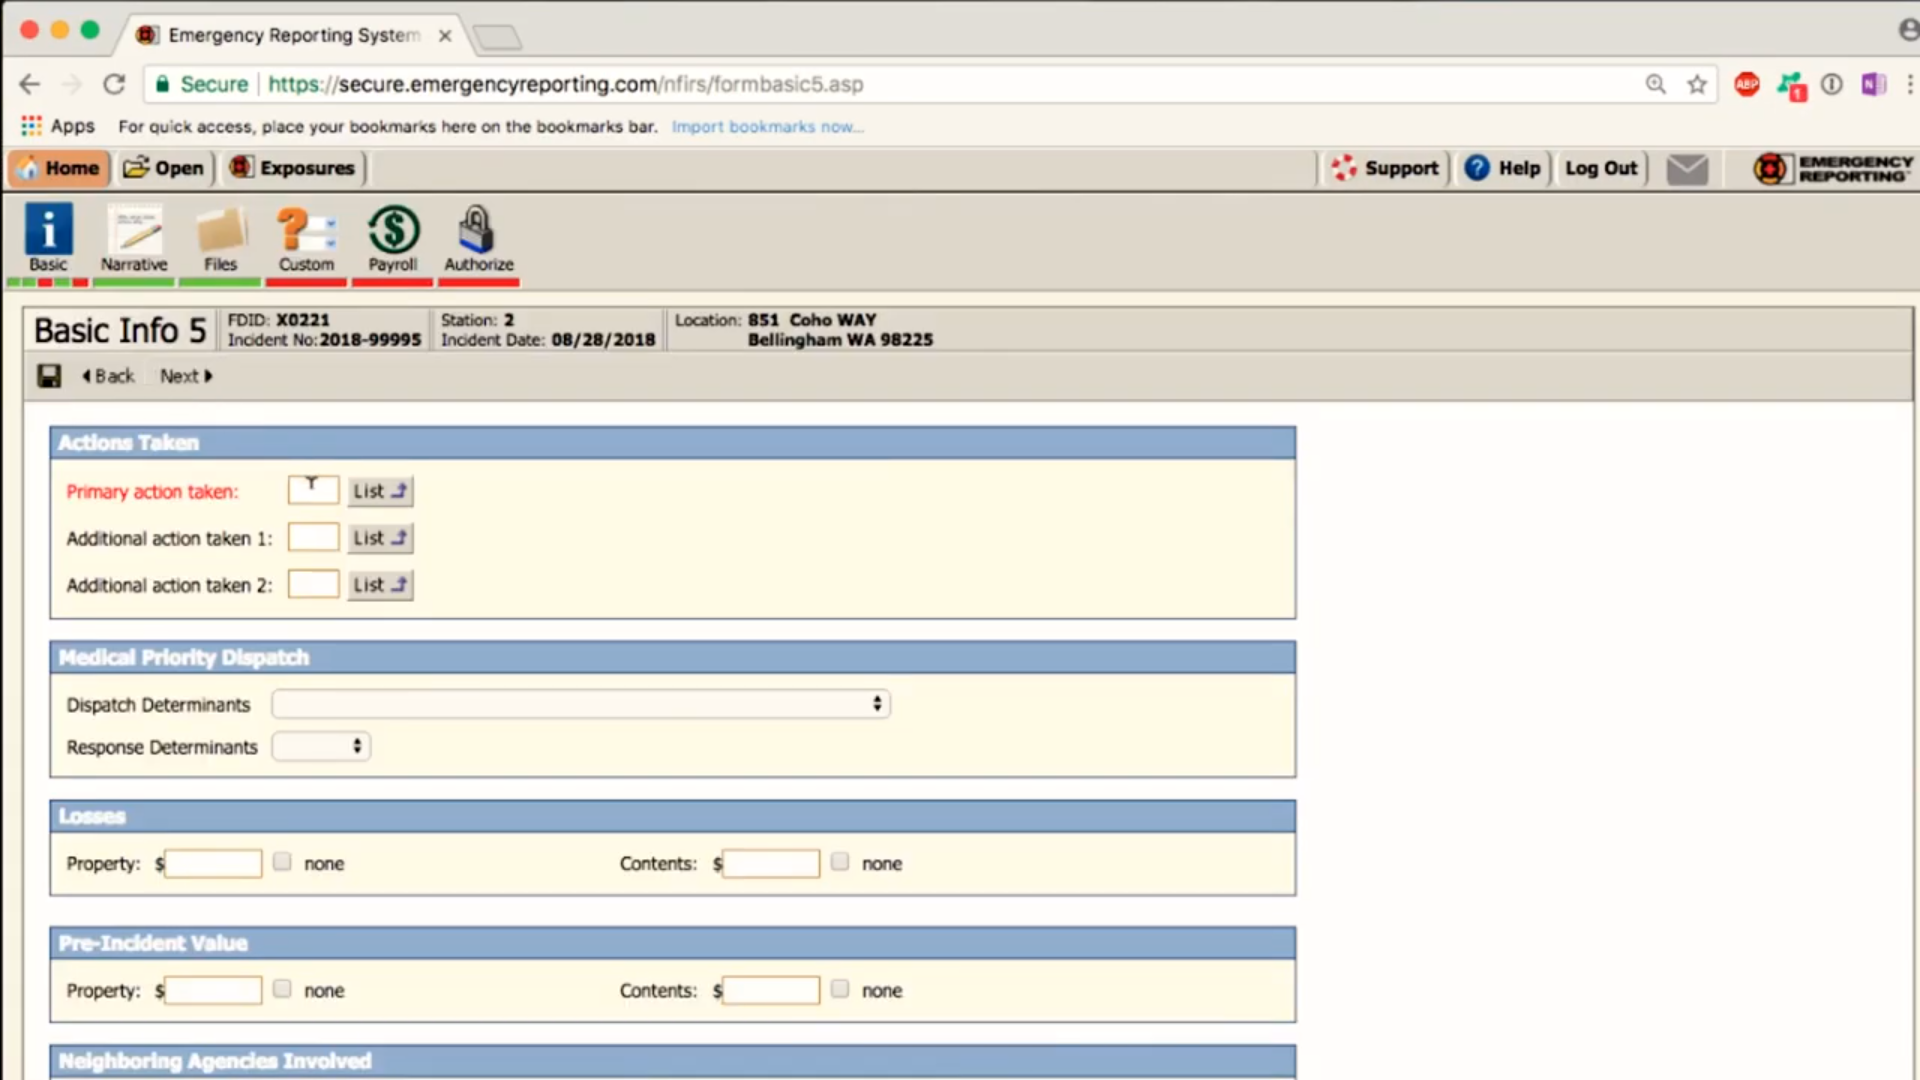
Task: Open List for Primary action taken
Action: [x=380, y=491]
